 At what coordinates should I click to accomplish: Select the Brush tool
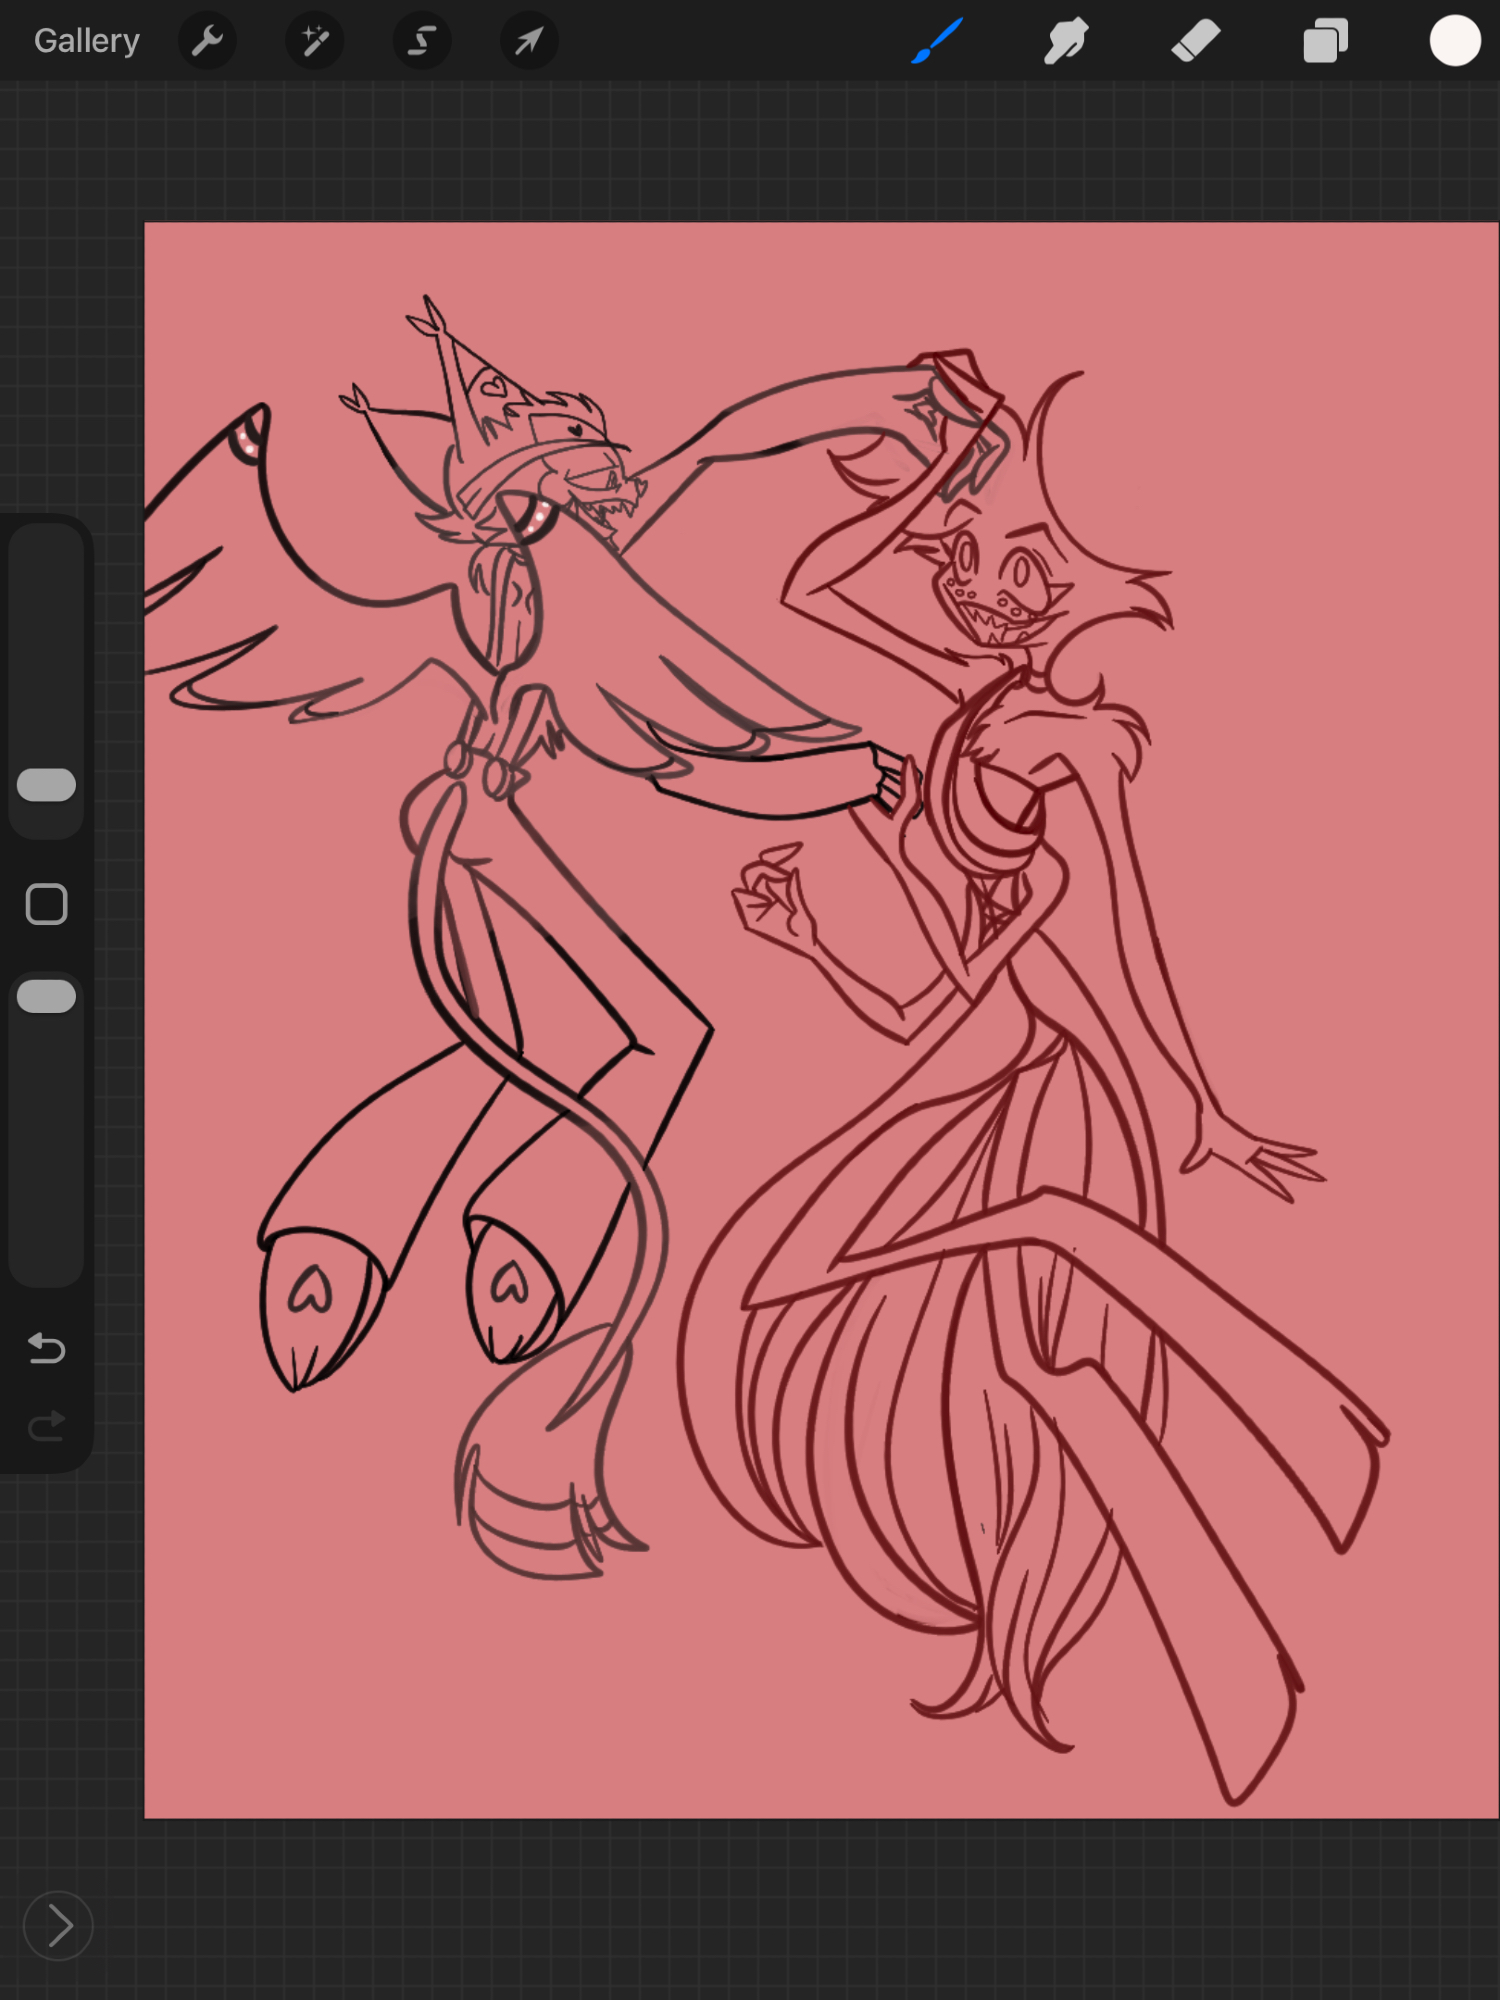pyautogui.click(x=937, y=42)
